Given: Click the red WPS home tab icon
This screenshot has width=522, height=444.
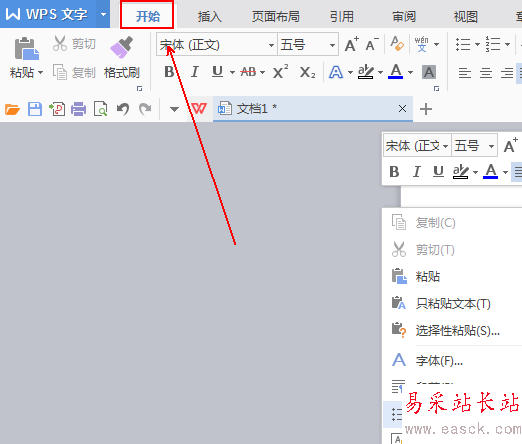Looking at the screenshot, I should [199, 109].
